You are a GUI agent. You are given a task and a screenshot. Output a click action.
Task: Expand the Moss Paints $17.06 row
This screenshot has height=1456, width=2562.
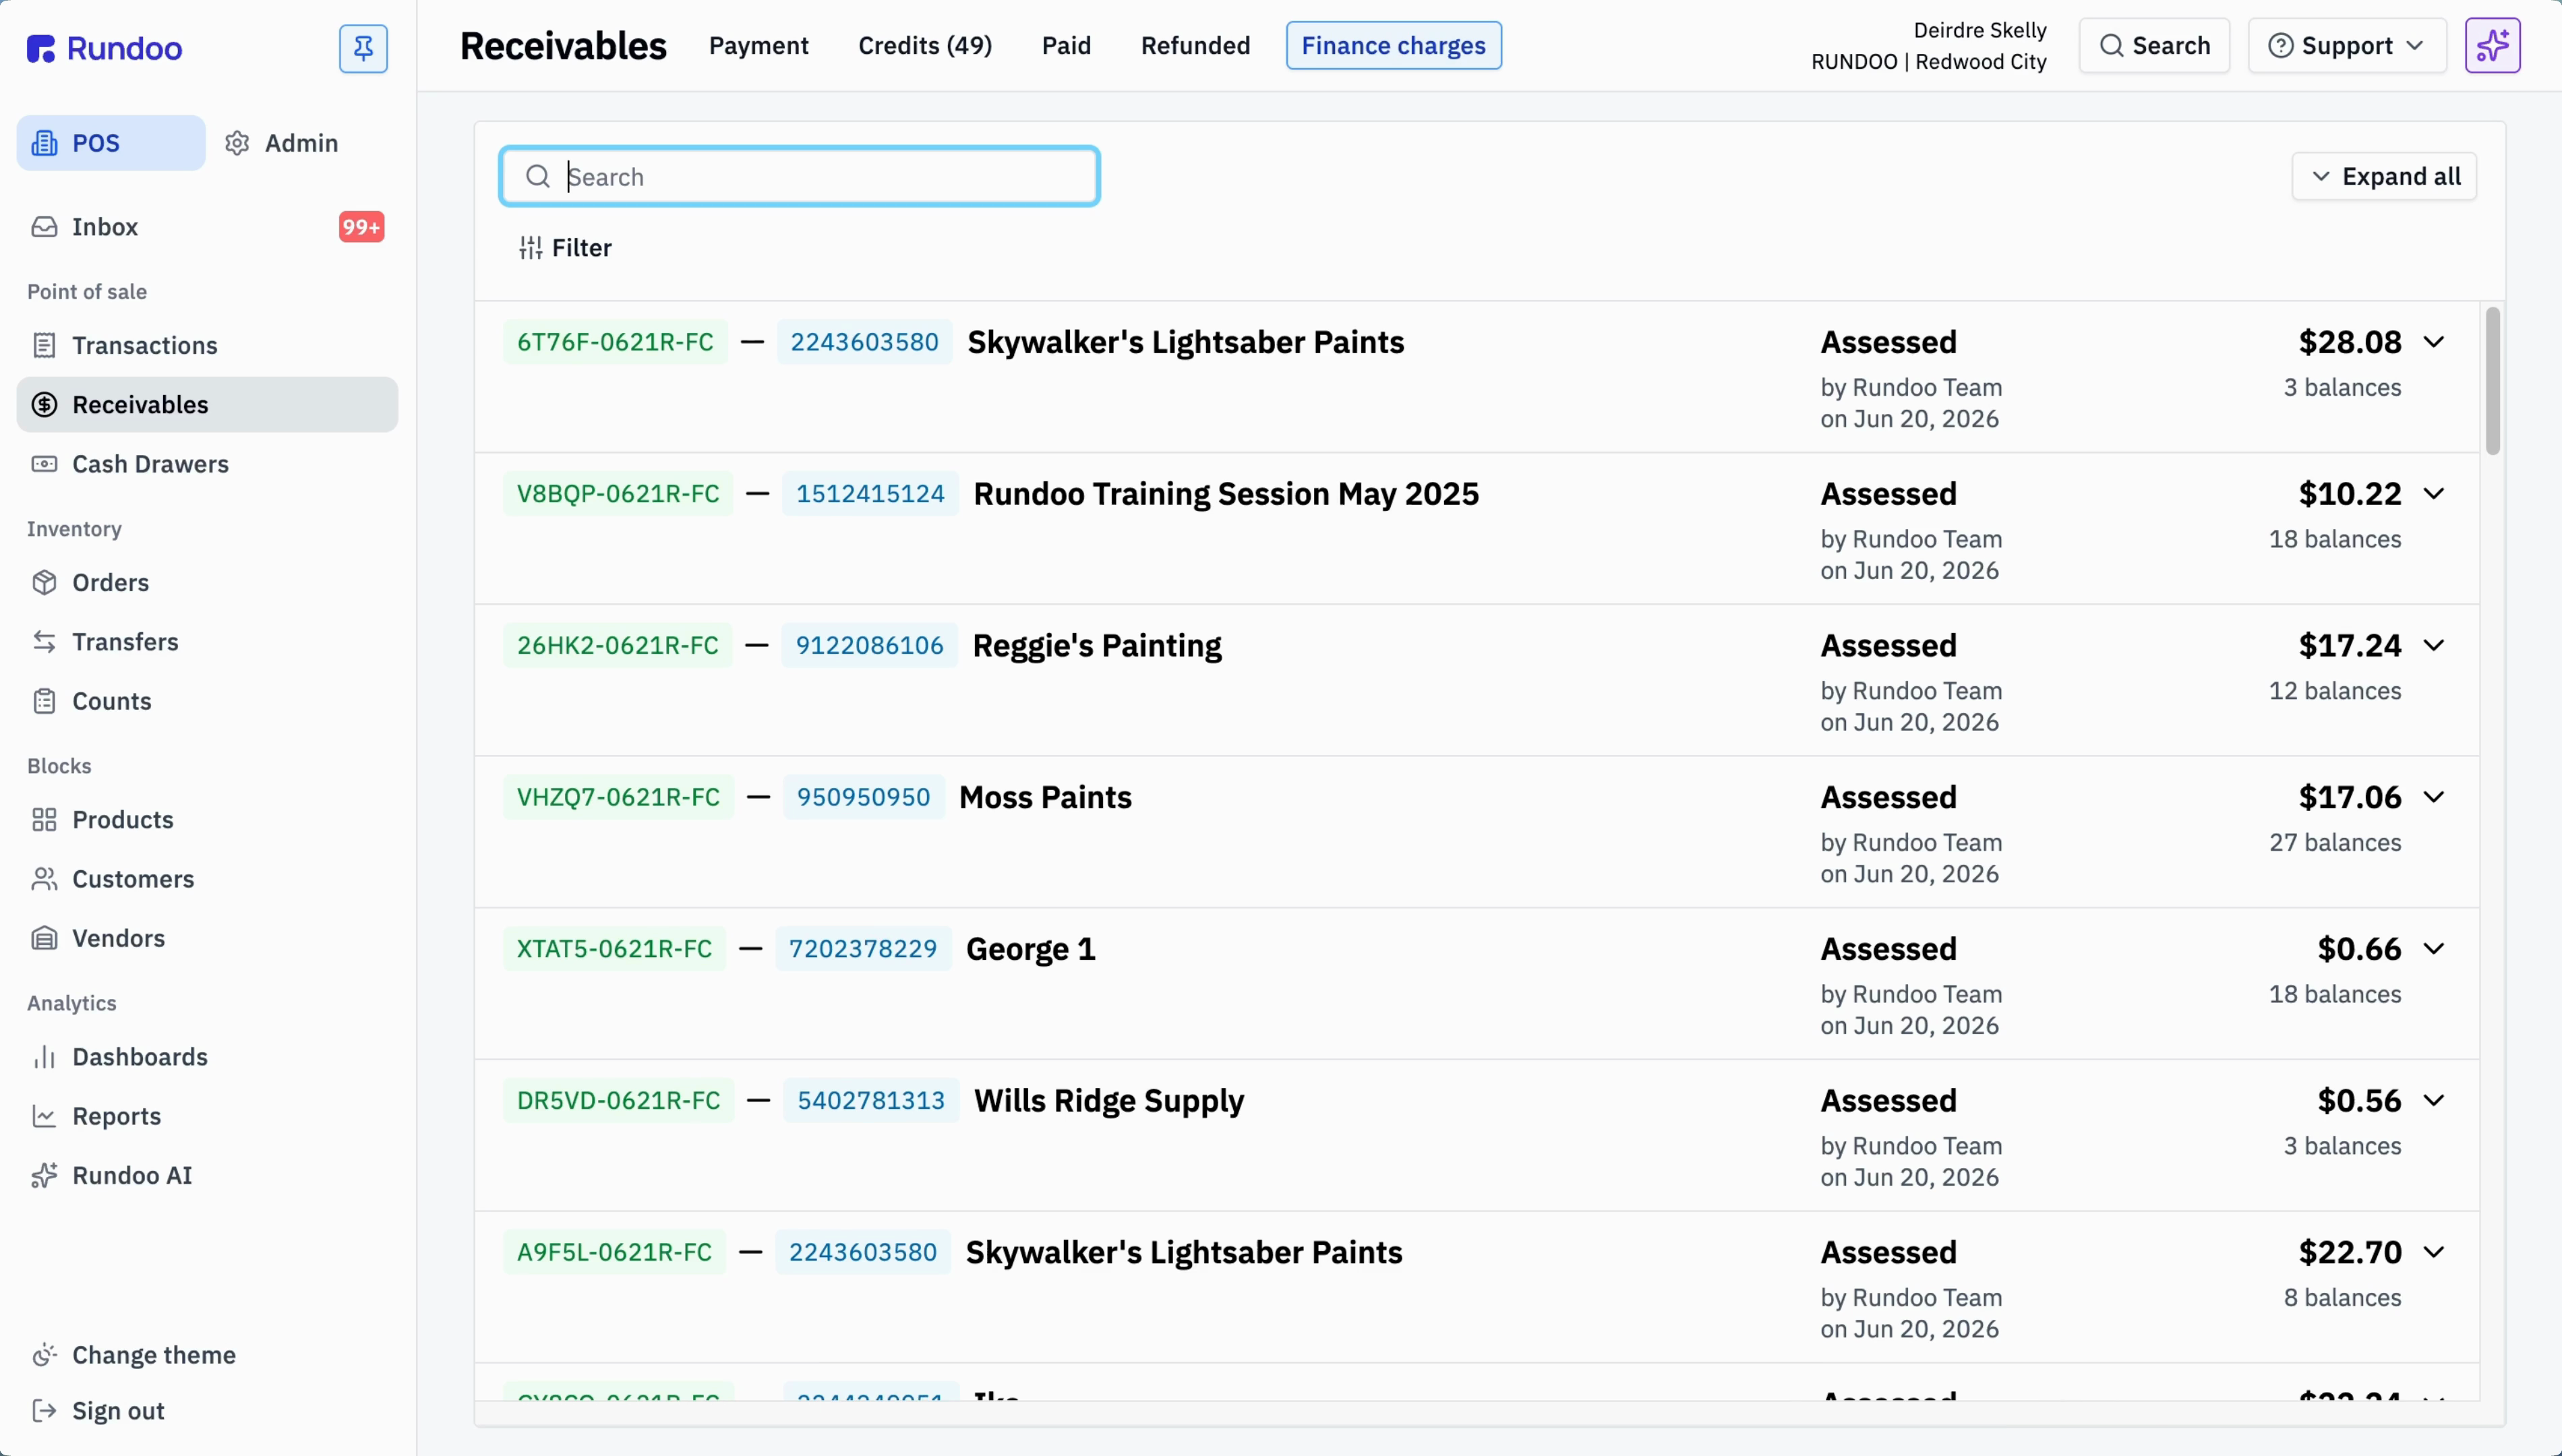[x=2433, y=797]
